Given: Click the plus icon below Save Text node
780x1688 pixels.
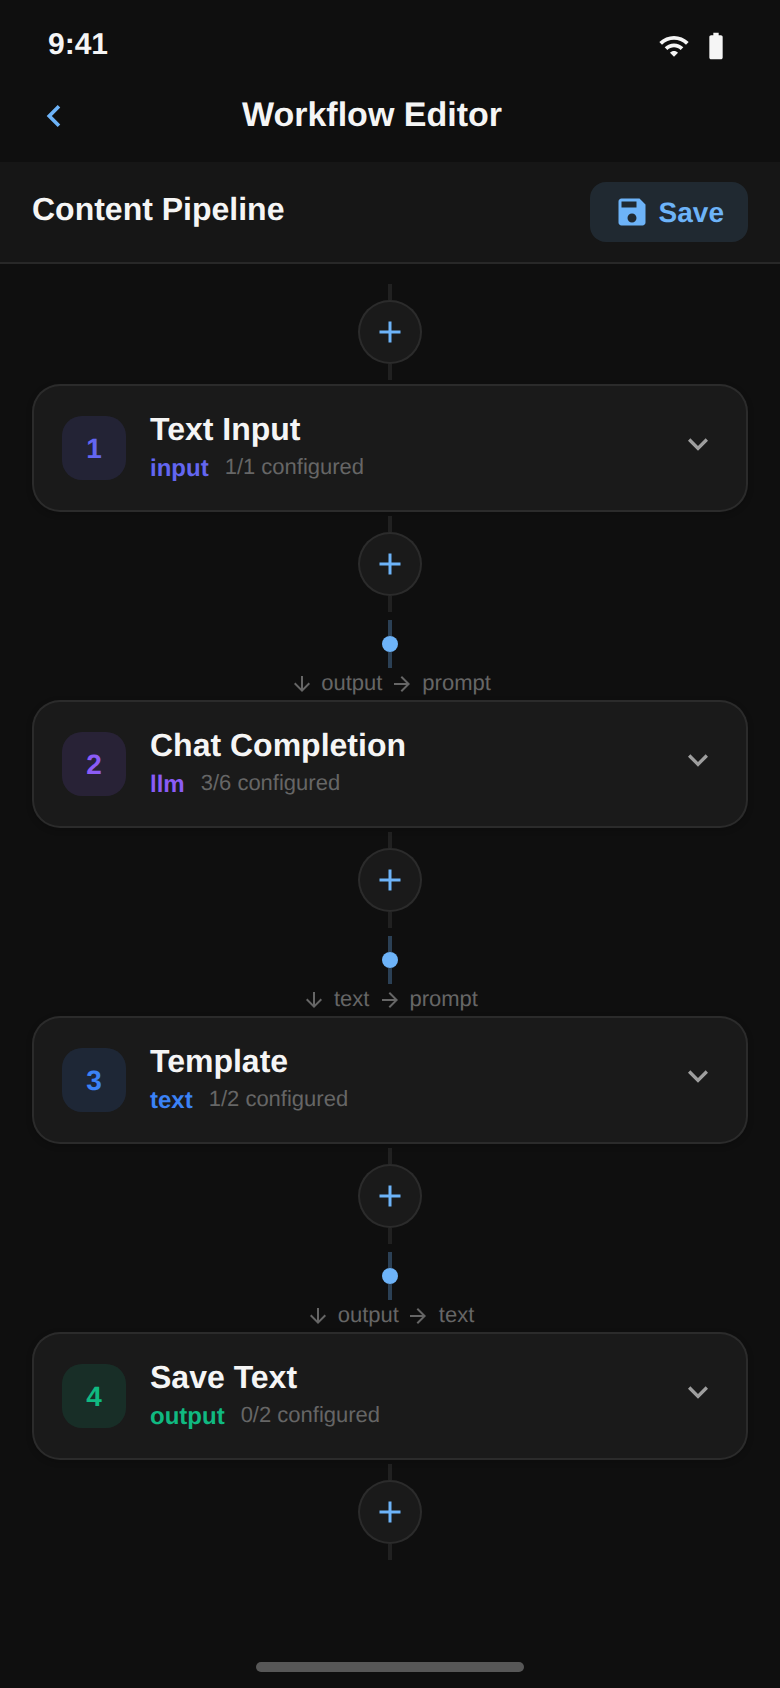Looking at the screenshot, I should pyautogui.click(x=389, y=1512).
